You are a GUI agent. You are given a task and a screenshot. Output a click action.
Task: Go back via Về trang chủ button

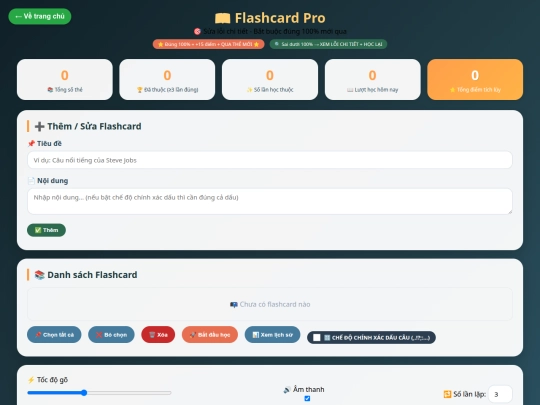pyautogui.click(x=40, y=16)
